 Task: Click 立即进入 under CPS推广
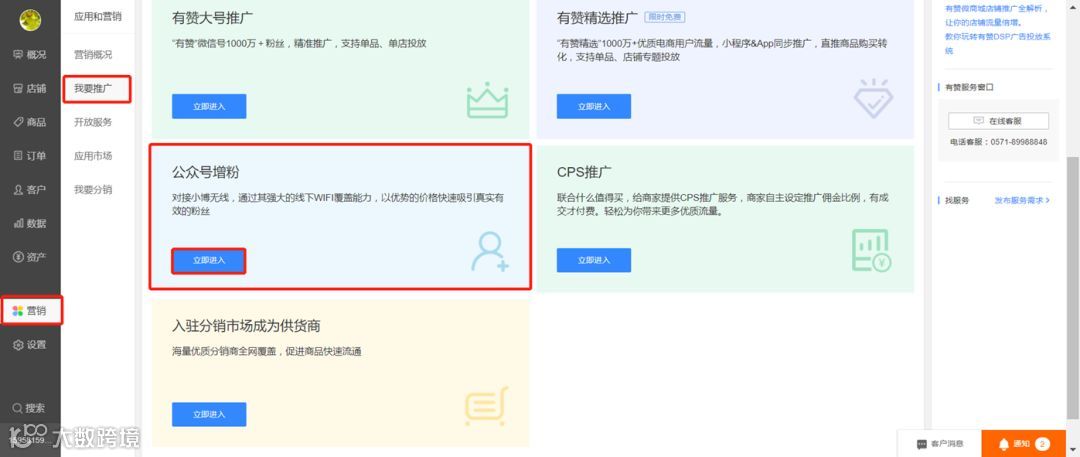594,260
